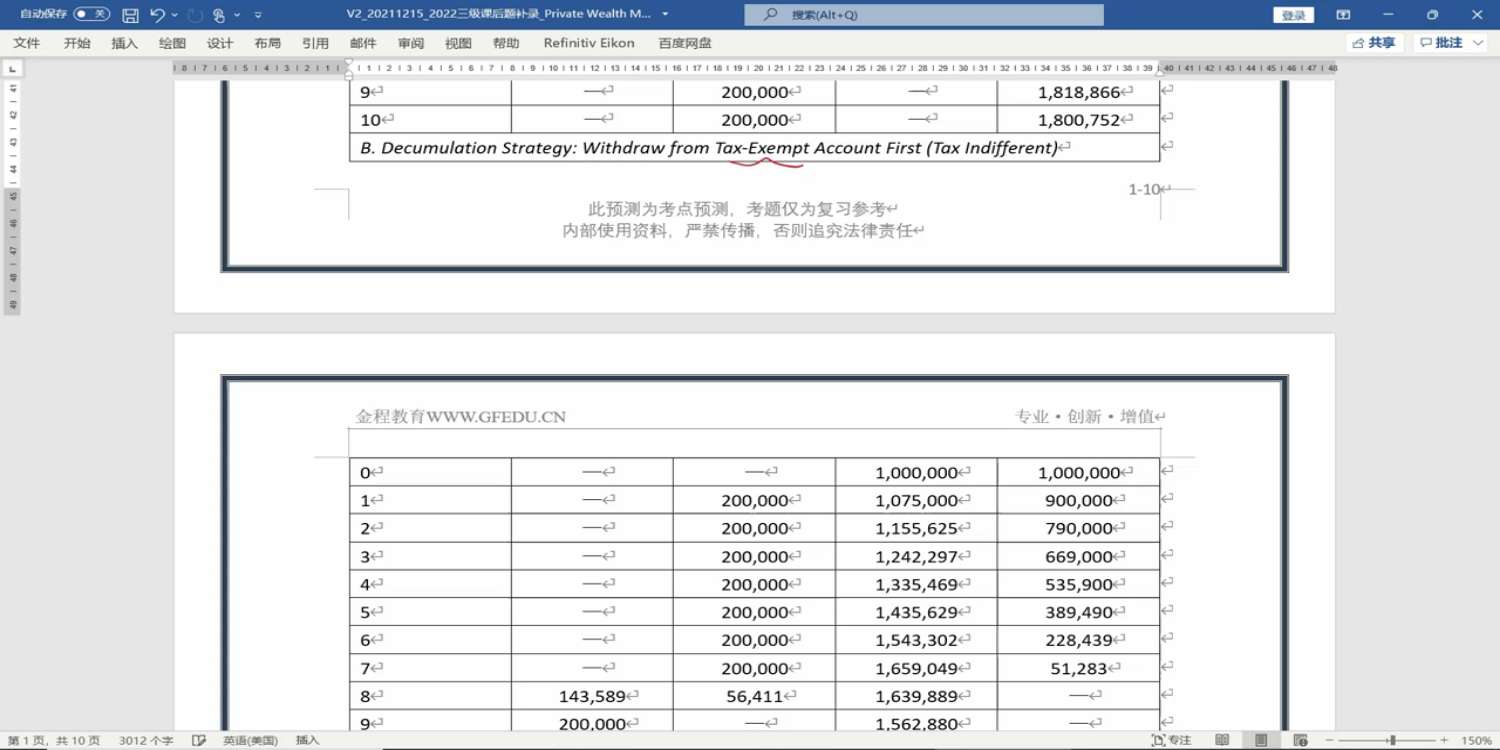Open the document title dropdown arrow
This screenshot has height=750, width=1500.
coord(666,15)
